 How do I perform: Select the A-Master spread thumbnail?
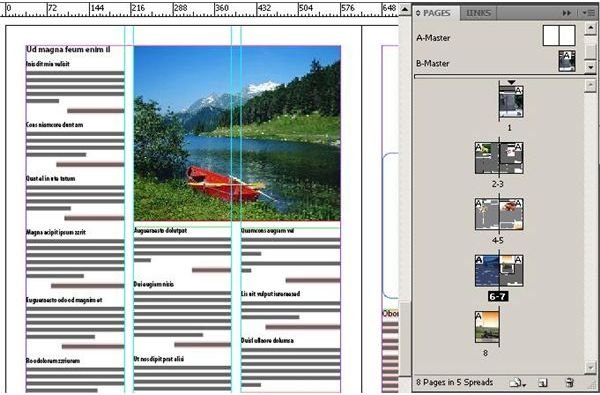pyautogui.click(x=559, y=36)
